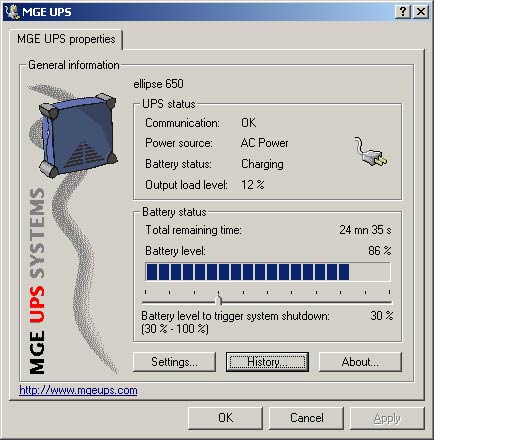Visit the www.mgeups.com link

pyautogui.click(x=78, y=390)
